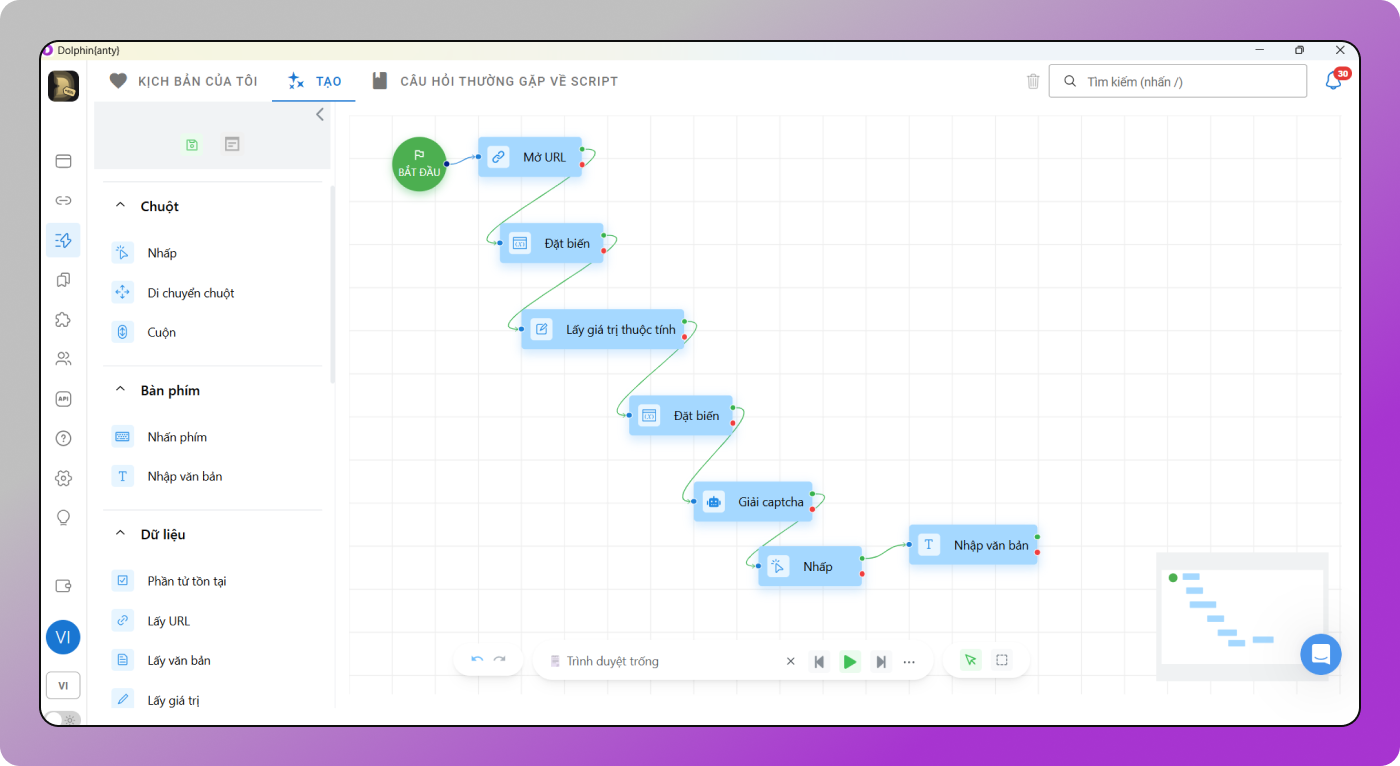Open Câu hỏi thường gặp về script tab
The height and width of the screenshot is (766, 1400).
point(495,81)
